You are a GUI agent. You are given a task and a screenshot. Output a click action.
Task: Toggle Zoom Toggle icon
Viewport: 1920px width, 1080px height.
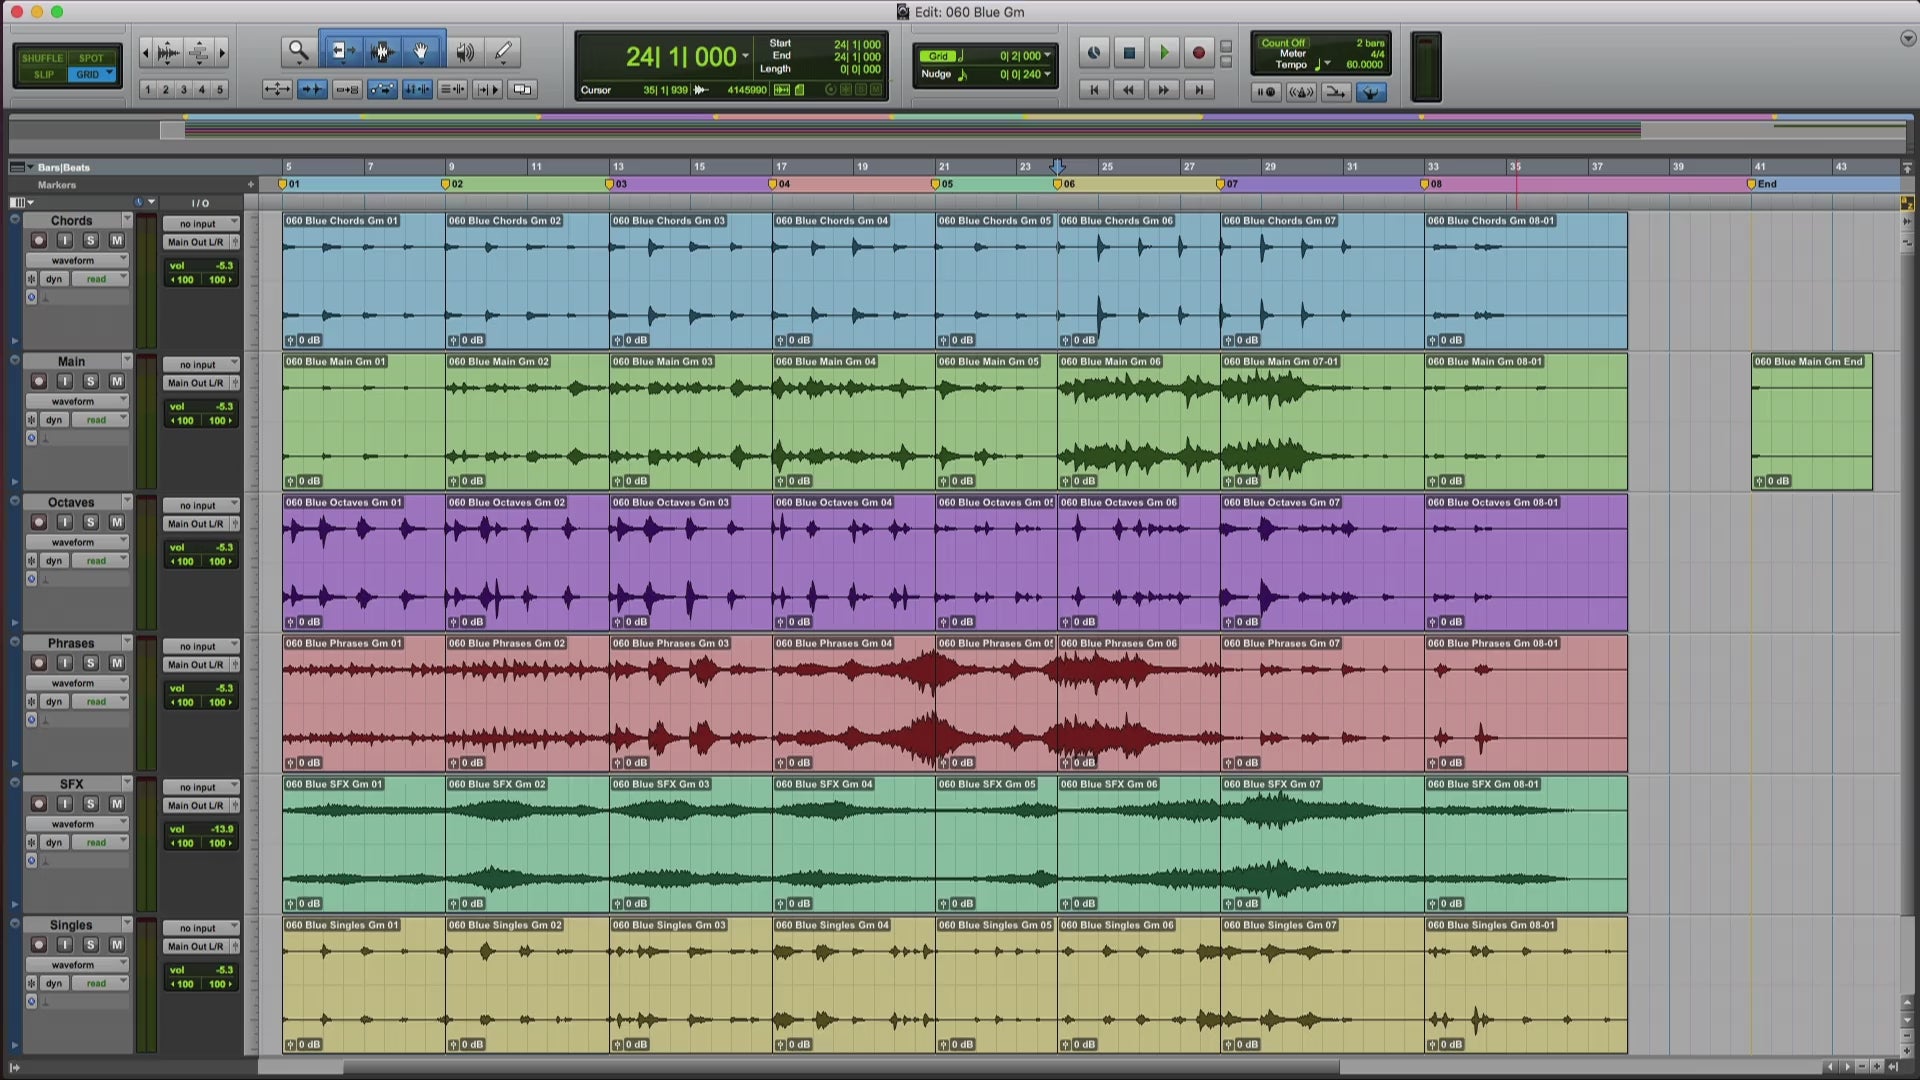coord(277,90)
